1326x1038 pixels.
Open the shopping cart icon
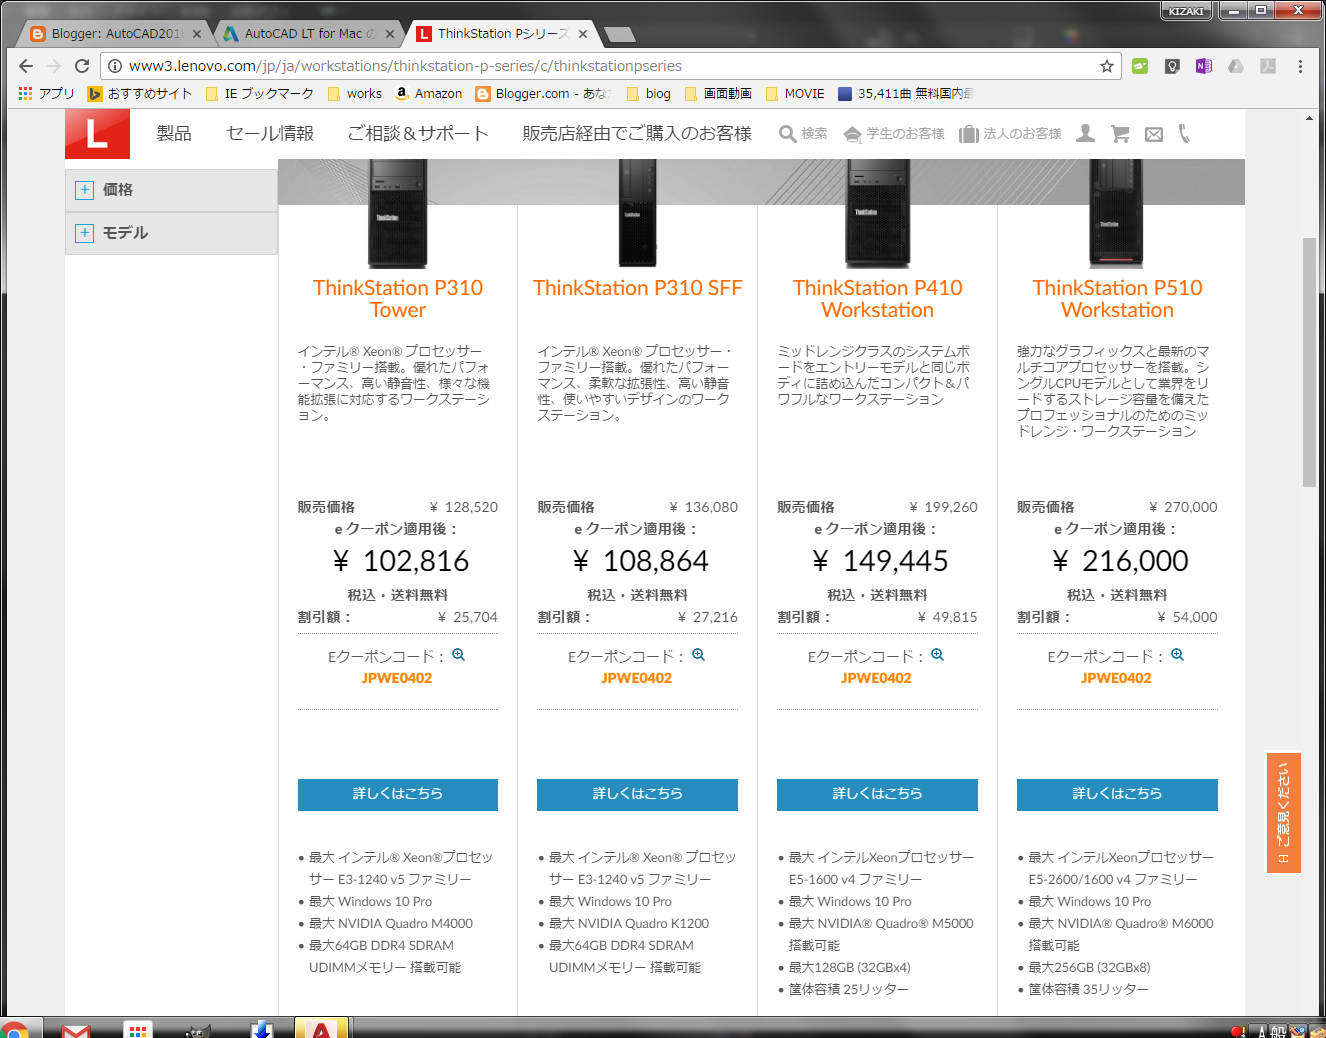tap(1120, 134)
